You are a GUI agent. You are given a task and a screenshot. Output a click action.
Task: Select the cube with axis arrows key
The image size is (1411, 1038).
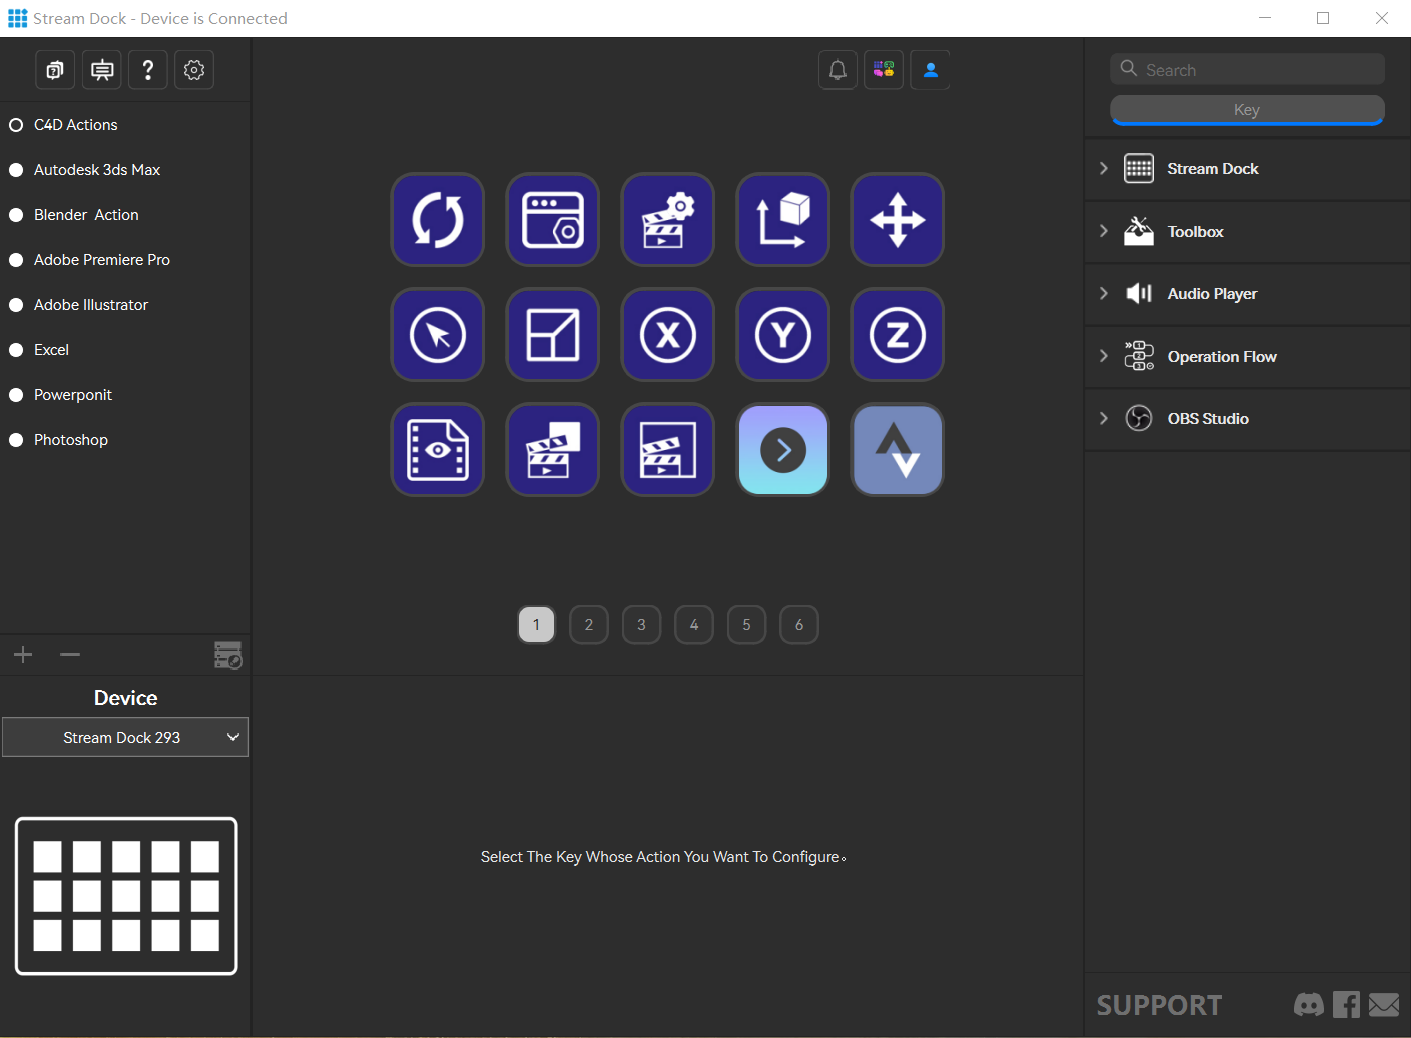[x=783, y=220]
